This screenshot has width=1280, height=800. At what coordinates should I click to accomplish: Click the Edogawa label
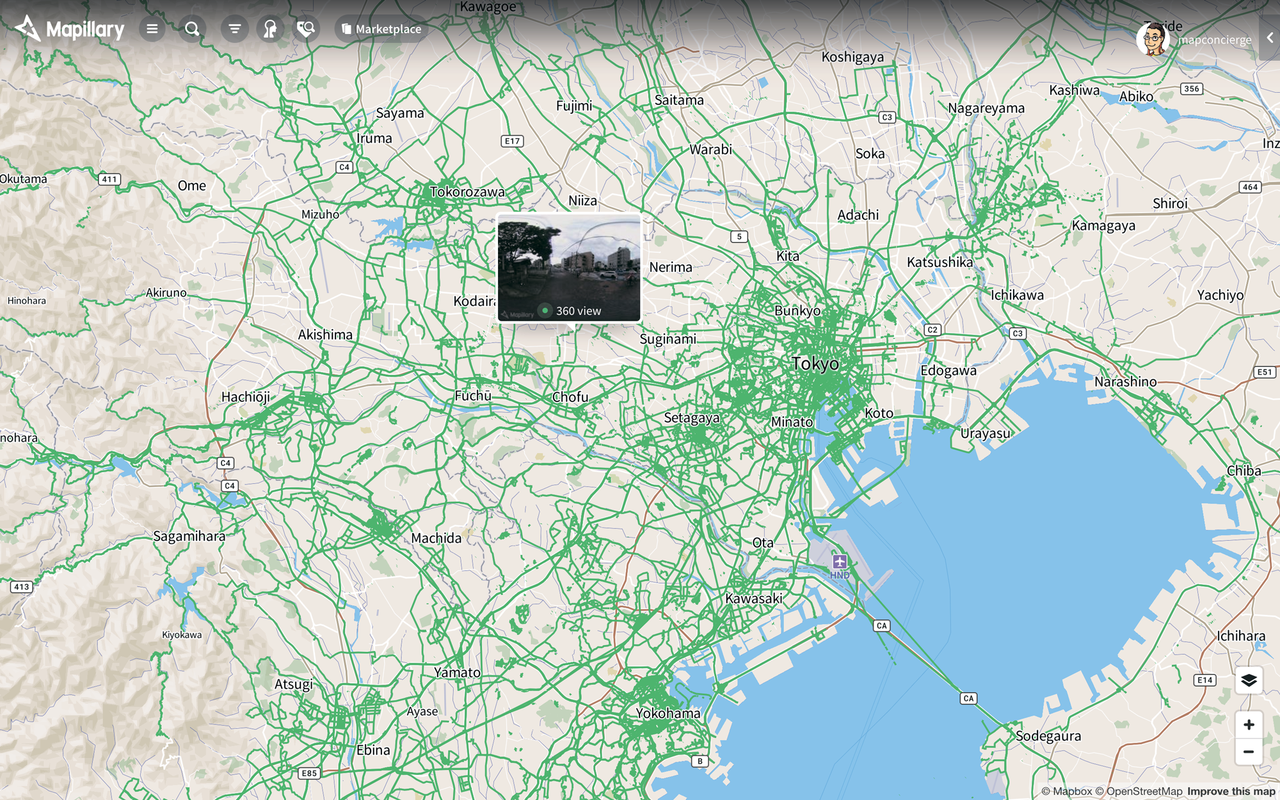pos(948,370)
